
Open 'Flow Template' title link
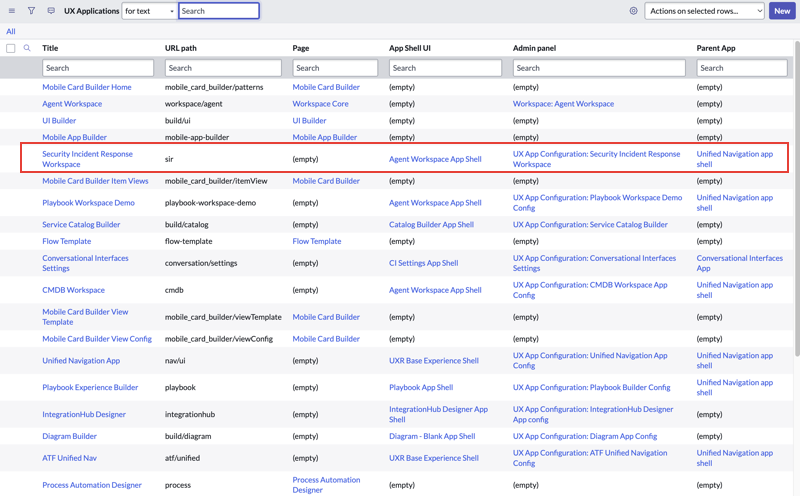[66, 241]
